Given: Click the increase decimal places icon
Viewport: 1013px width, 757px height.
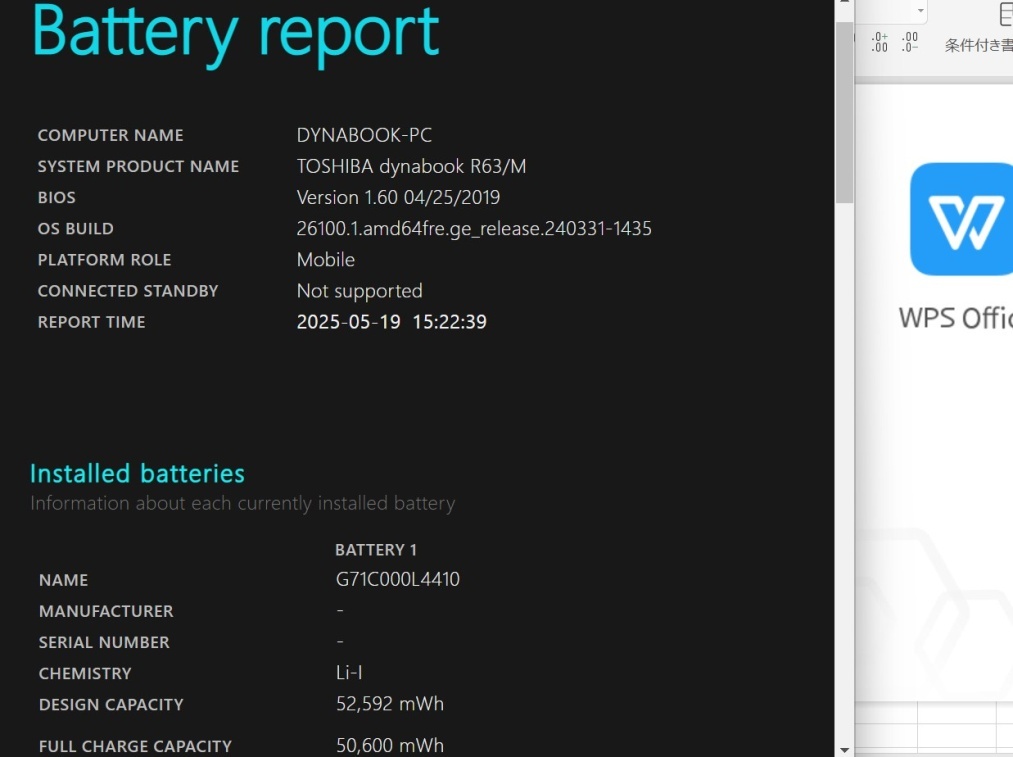Looking at the screenshot, I should coord(879,43).
